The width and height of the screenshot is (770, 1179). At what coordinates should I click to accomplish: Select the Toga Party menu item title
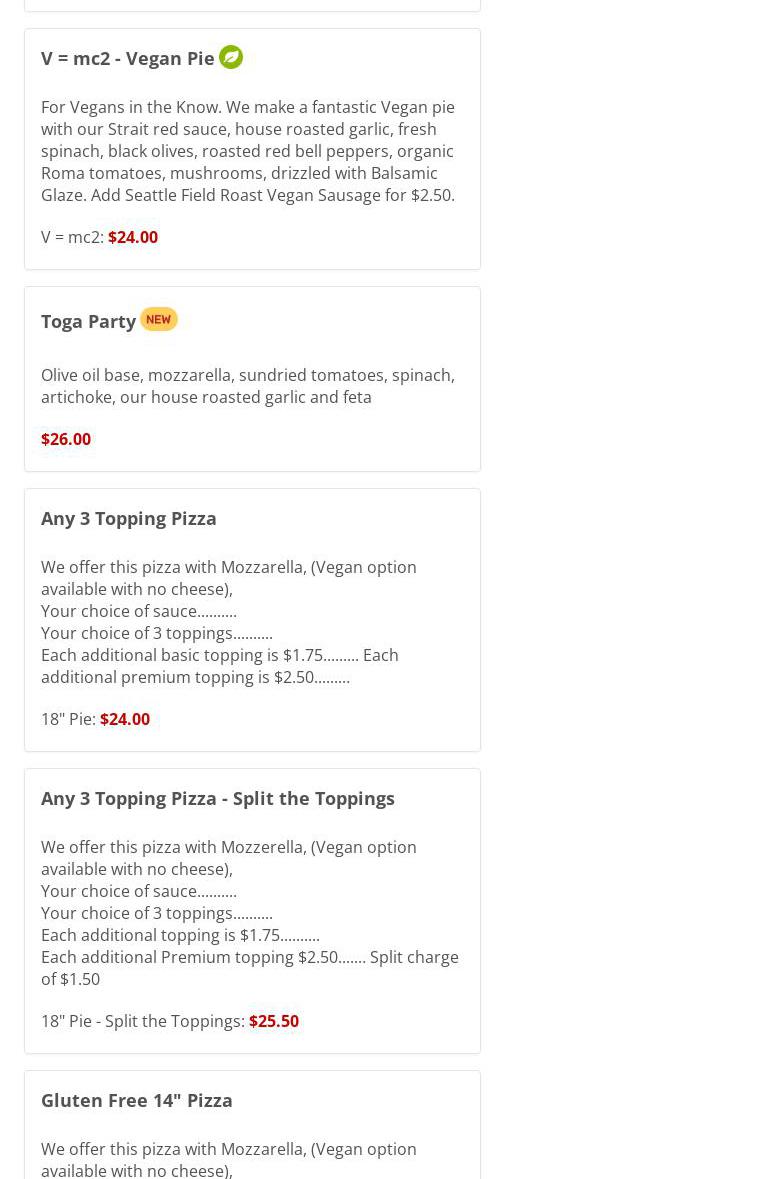[x=88, y=321]
